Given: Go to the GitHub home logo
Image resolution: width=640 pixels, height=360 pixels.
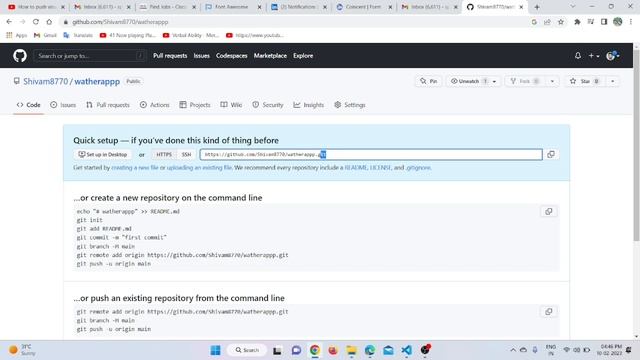Looking at the screenshot, I should click(x=20, y=56).
